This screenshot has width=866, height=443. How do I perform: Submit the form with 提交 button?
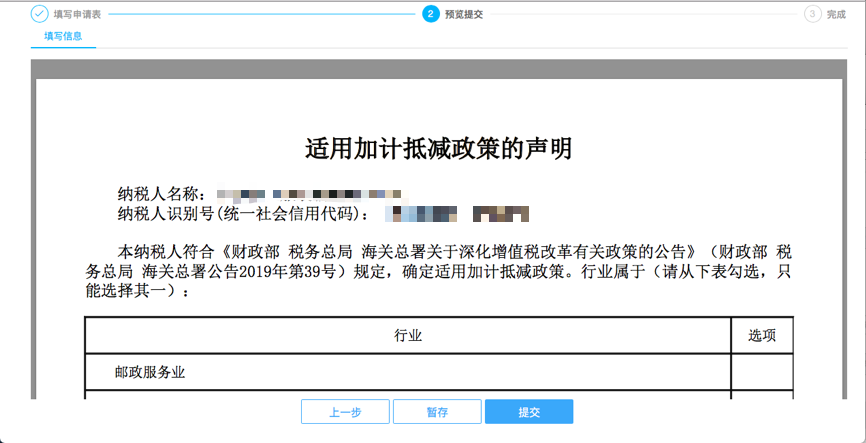point(529,412)
